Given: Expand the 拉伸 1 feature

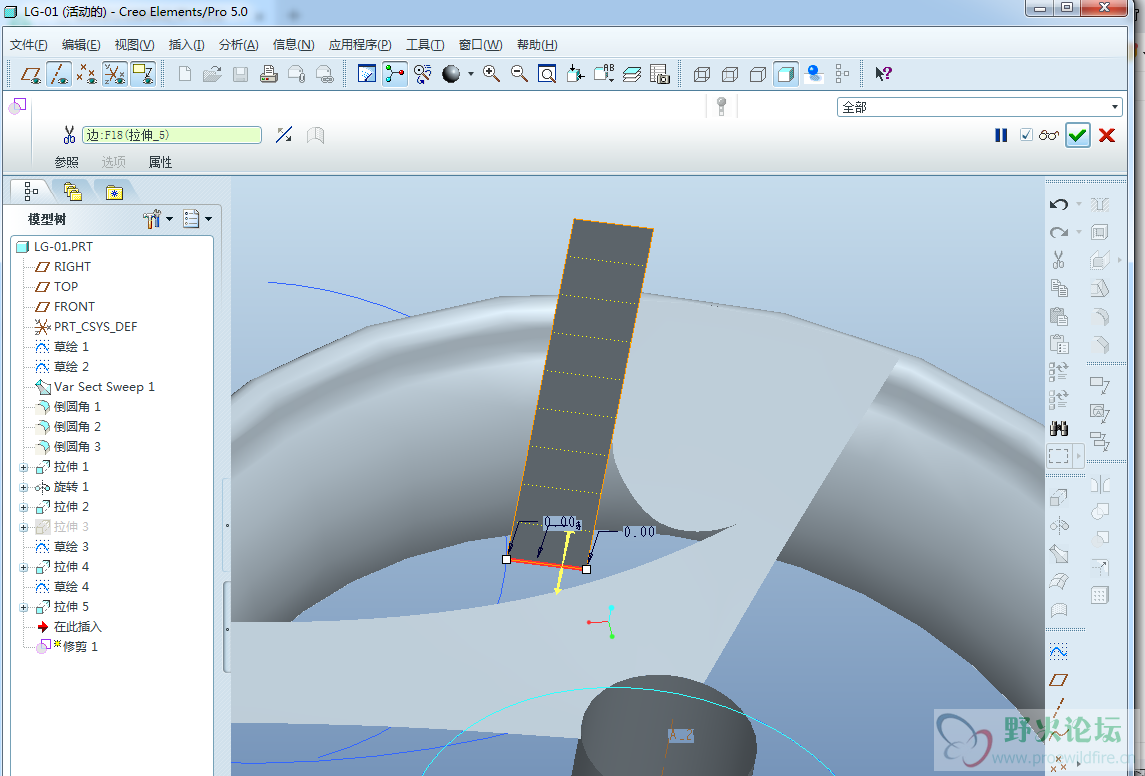Looking at the screenshot, I should click(x=23, y=467).
